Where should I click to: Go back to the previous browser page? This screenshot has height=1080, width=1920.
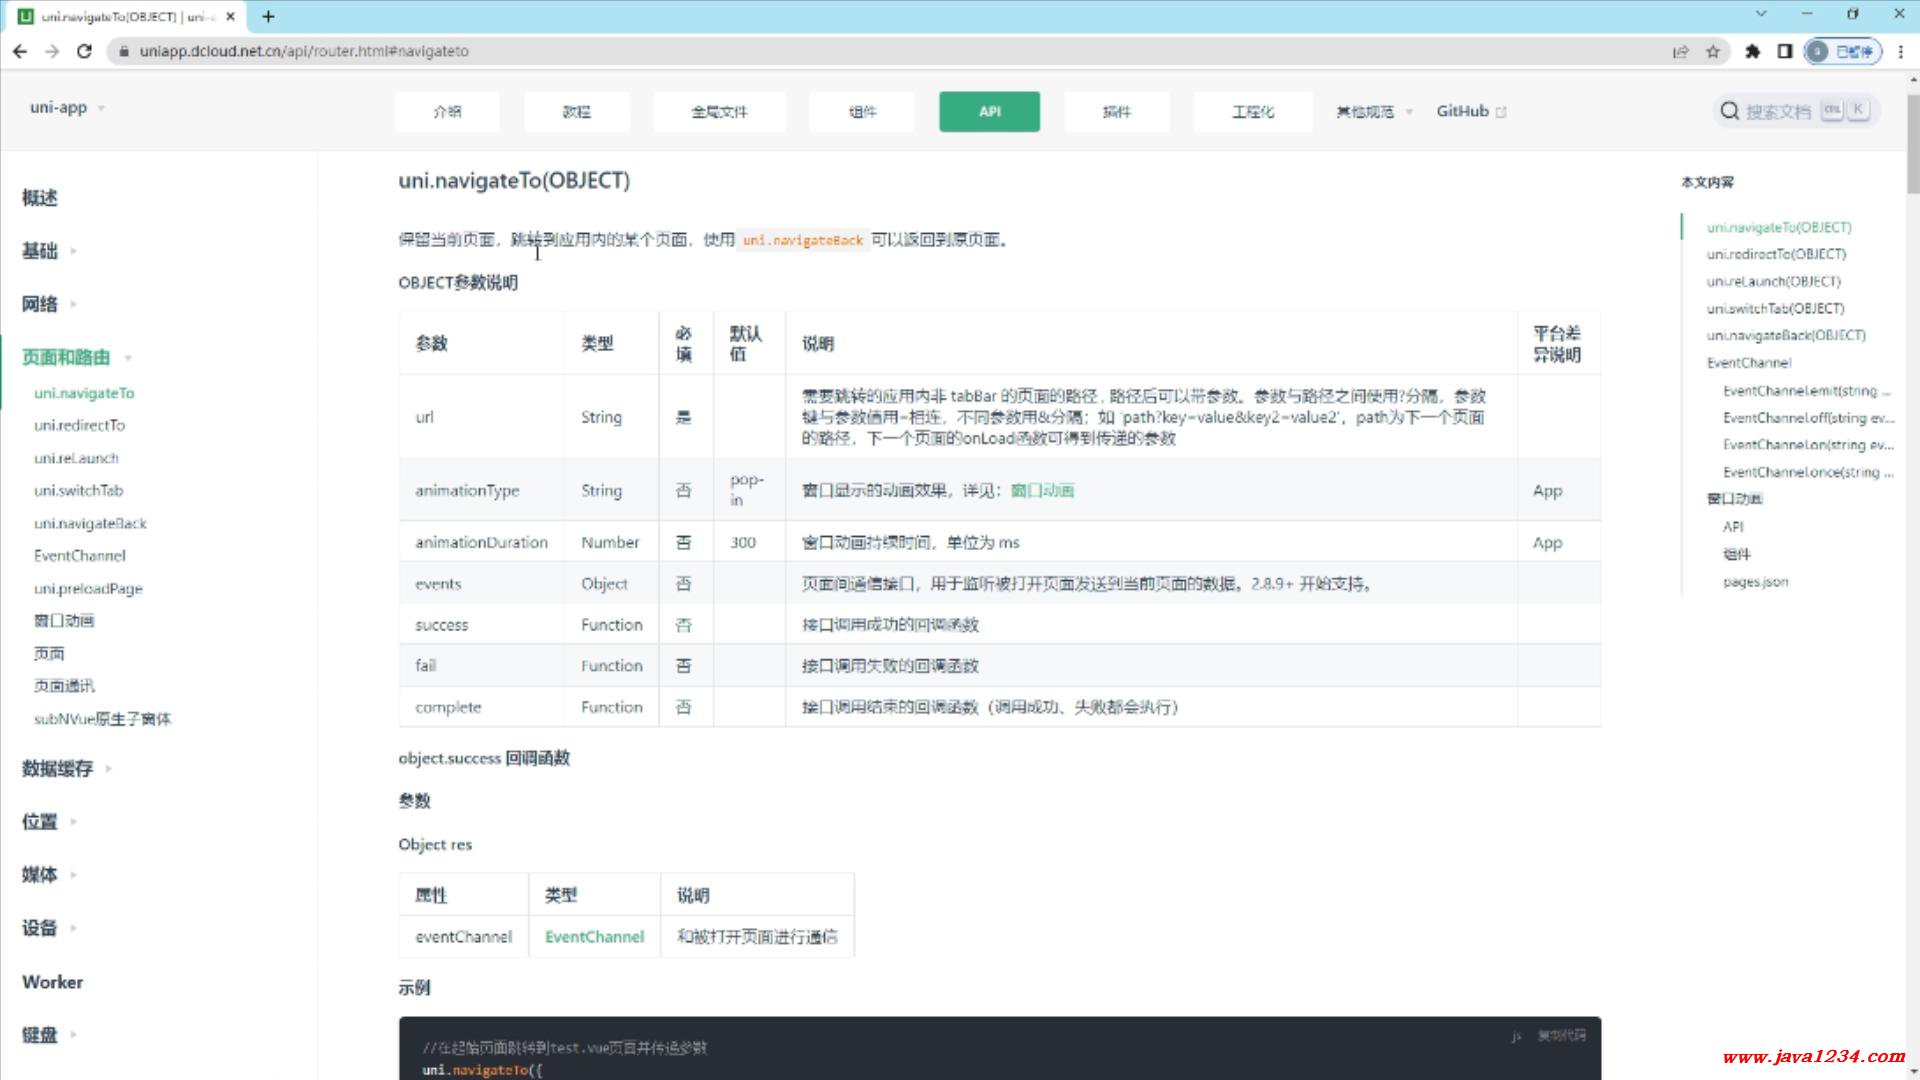pos(20,51)
